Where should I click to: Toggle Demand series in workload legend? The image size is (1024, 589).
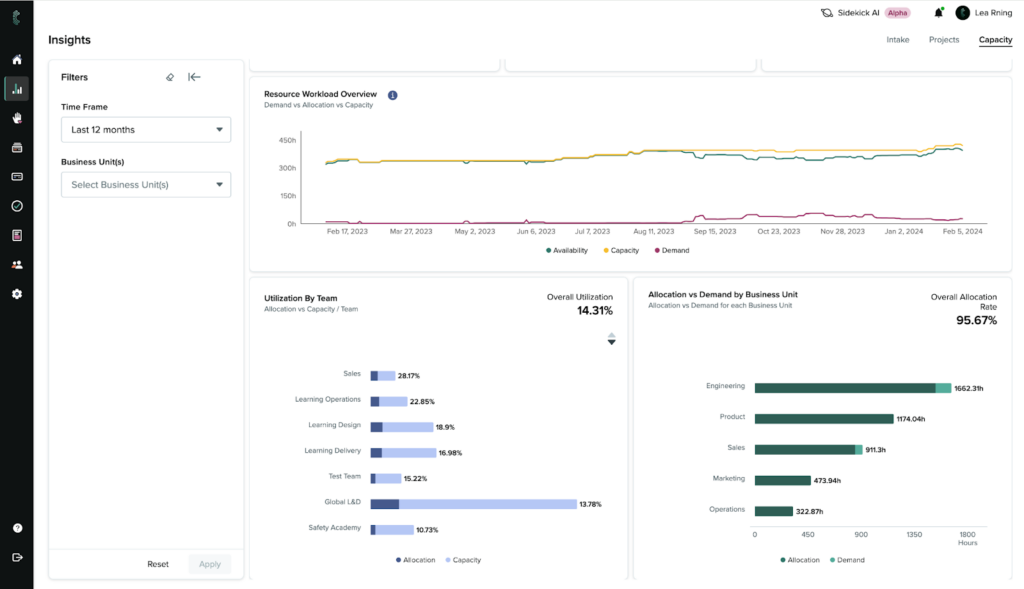[x=672, y=250]
